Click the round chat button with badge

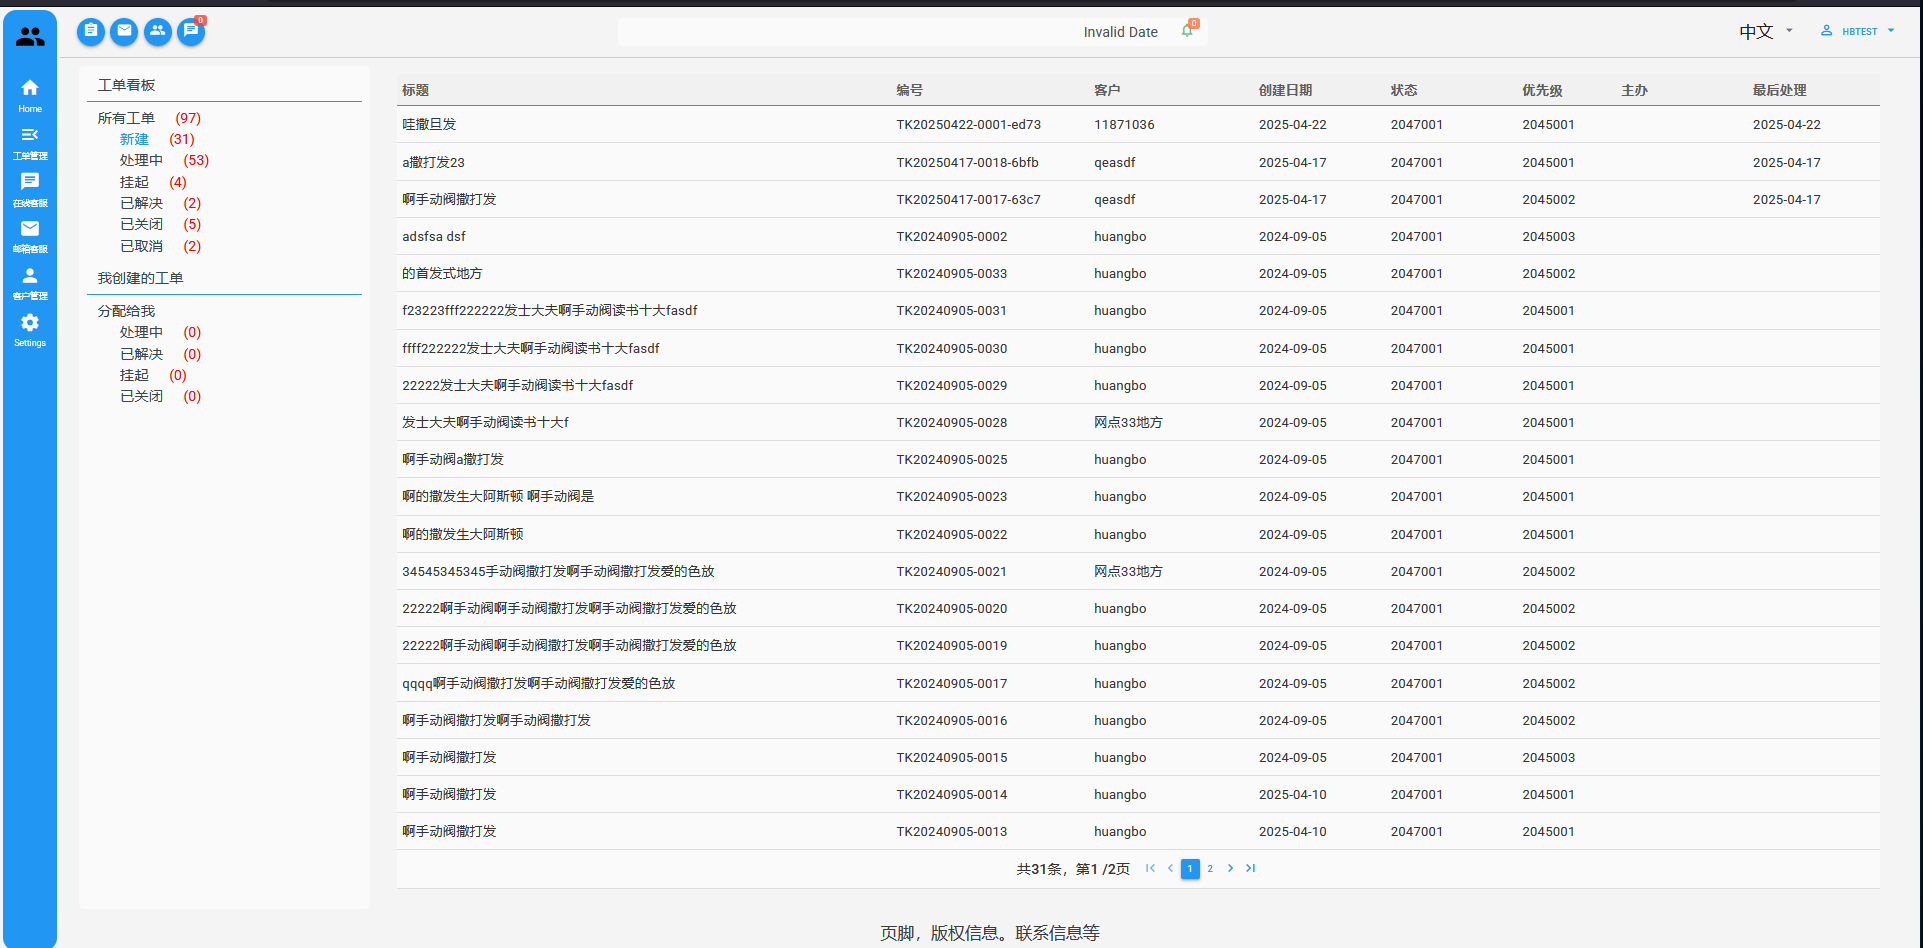[191, 31]
